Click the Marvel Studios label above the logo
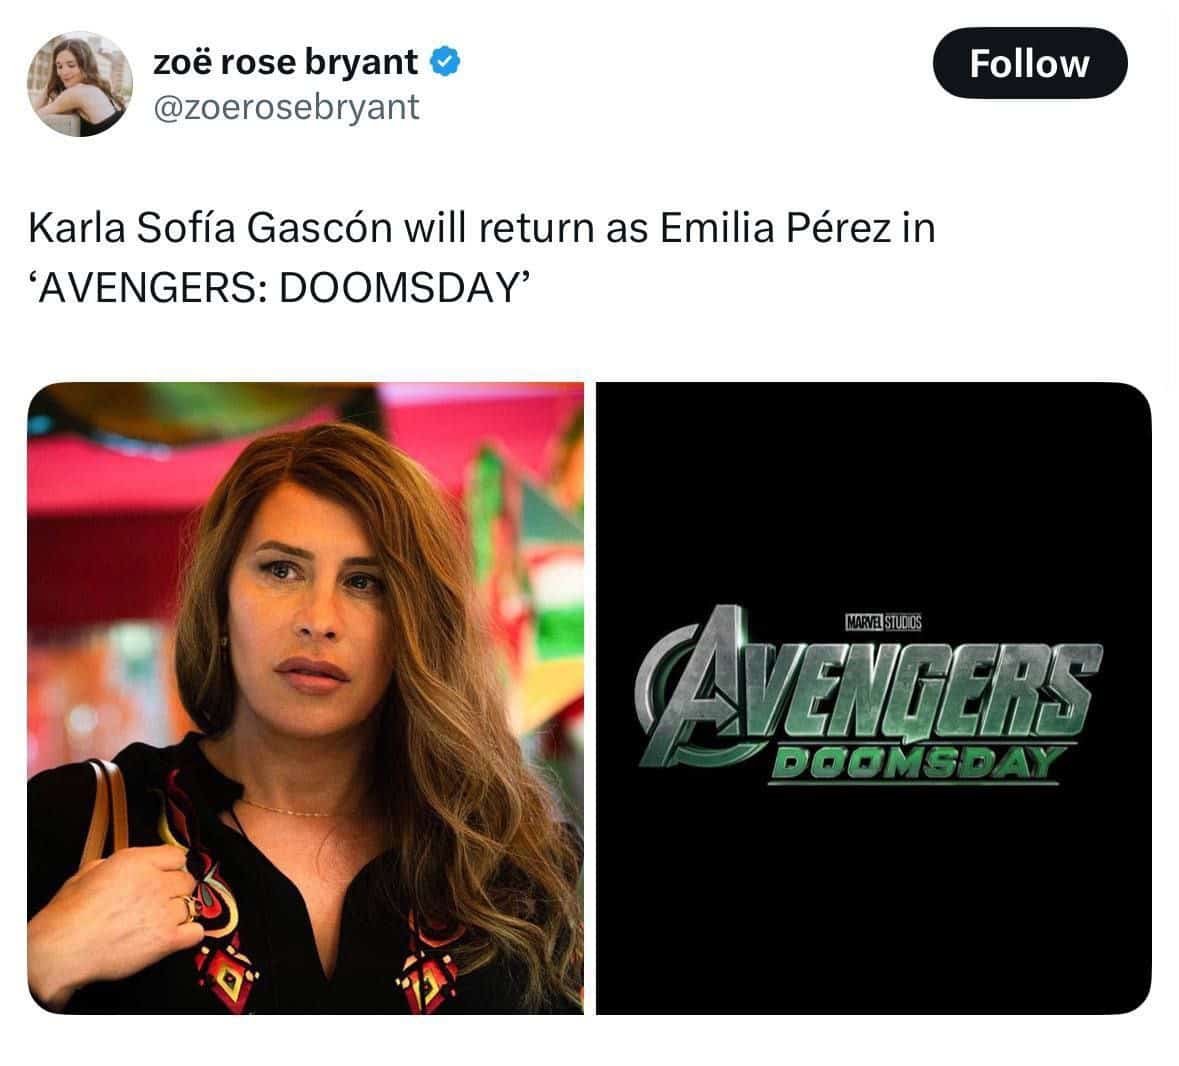The width and height of the screenshot is (1179, 1066). tap(883, 622)
